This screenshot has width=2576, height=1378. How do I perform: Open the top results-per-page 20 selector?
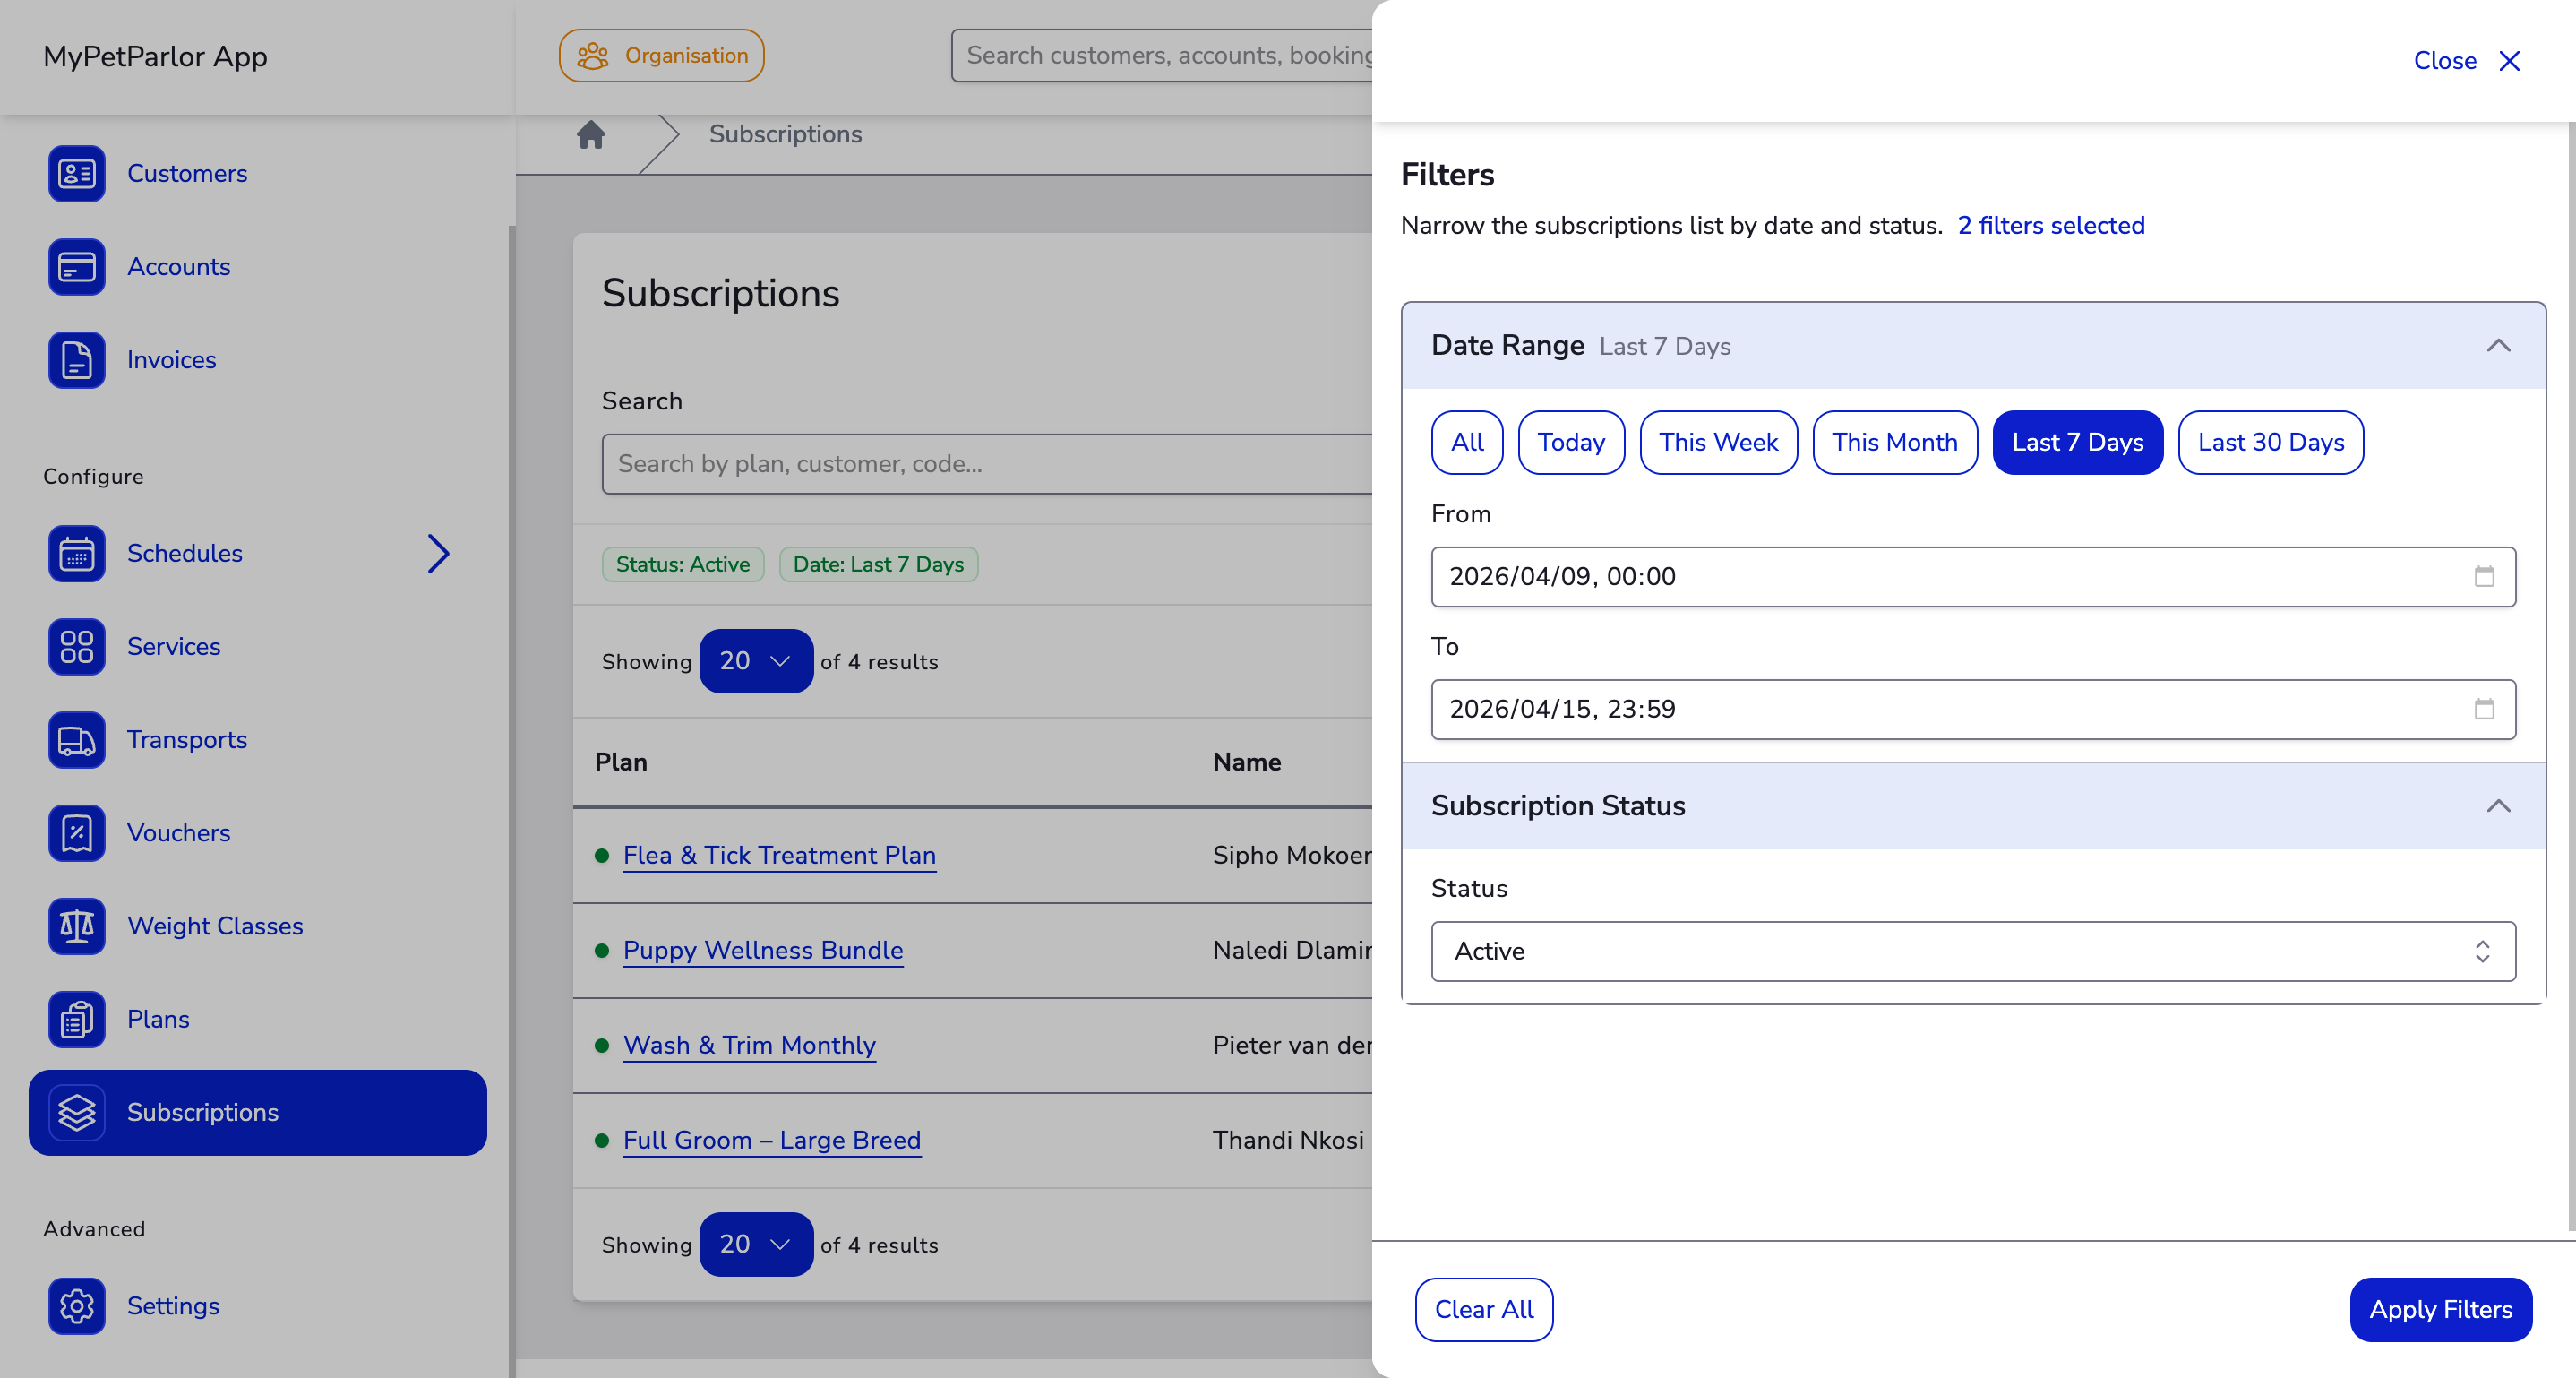point(755,661)
